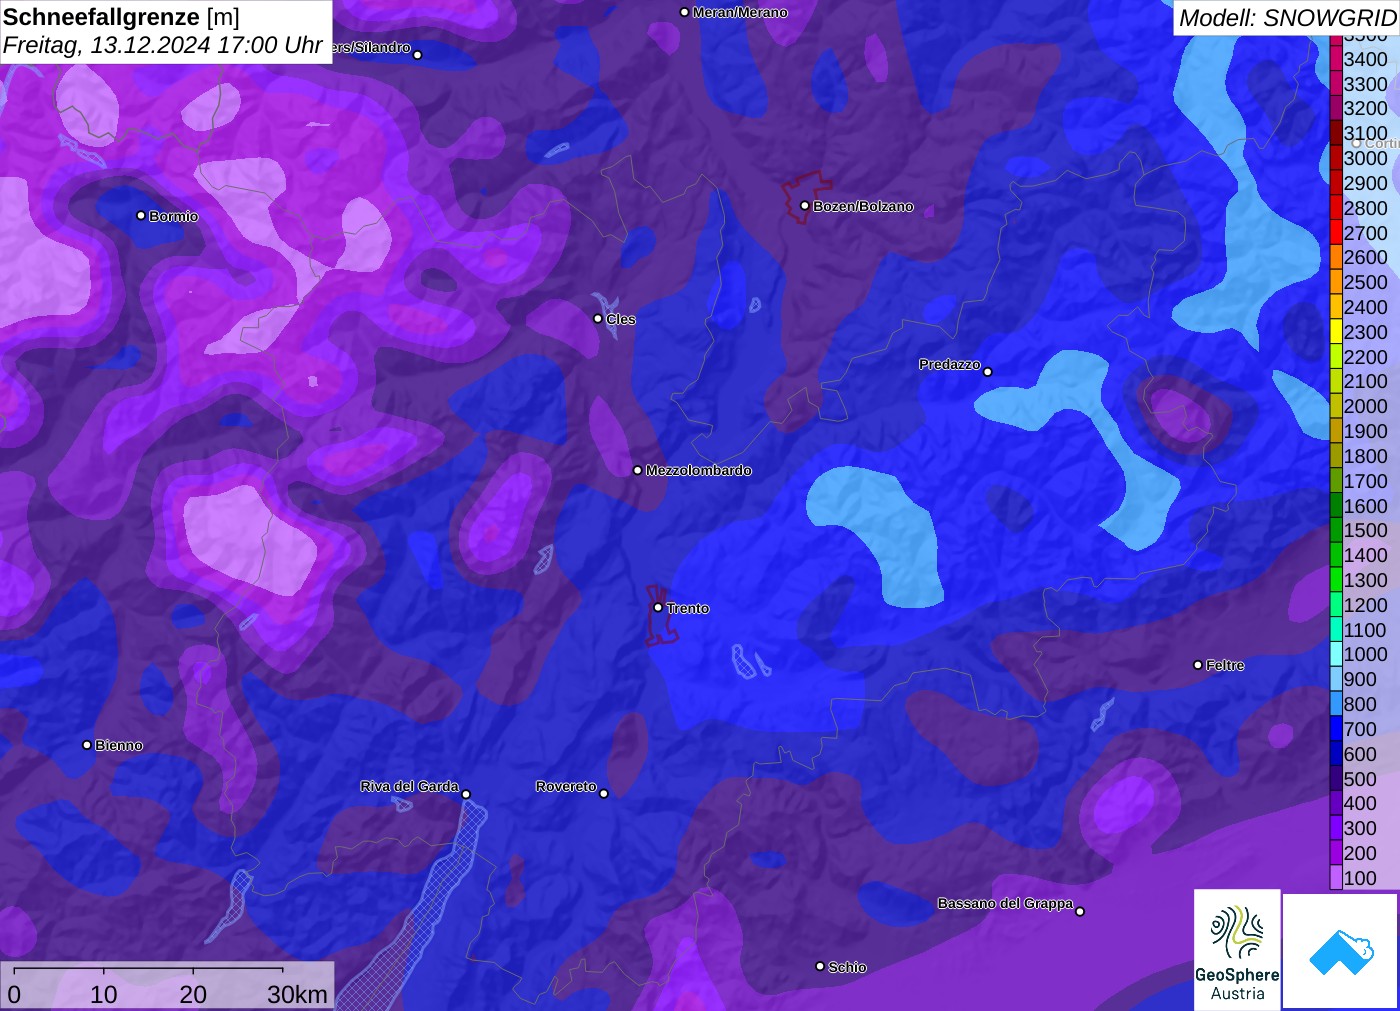Click the 'Schneefallgrenze [m]' title text

click(x=121, y=17)
